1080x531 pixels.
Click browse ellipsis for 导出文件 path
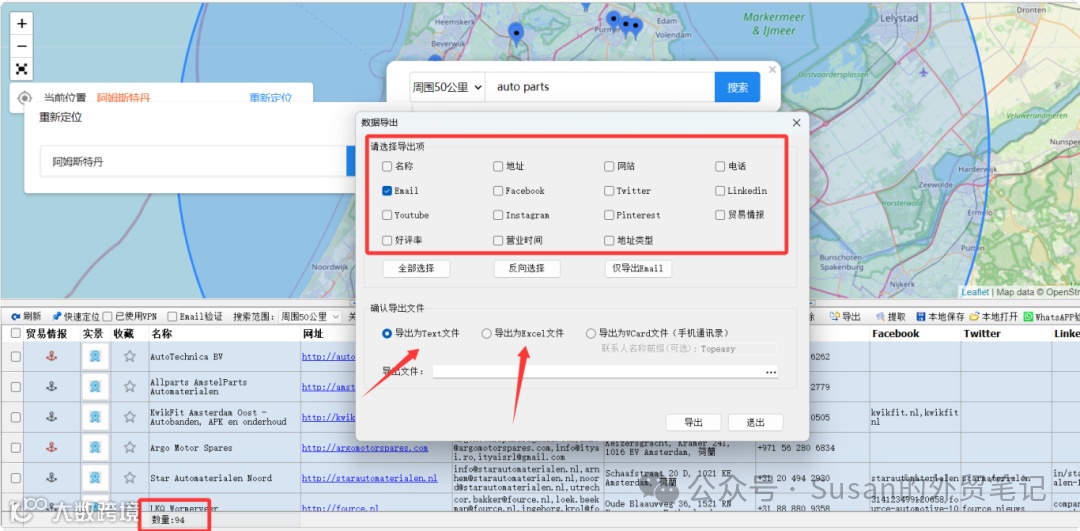pos(770,372)
